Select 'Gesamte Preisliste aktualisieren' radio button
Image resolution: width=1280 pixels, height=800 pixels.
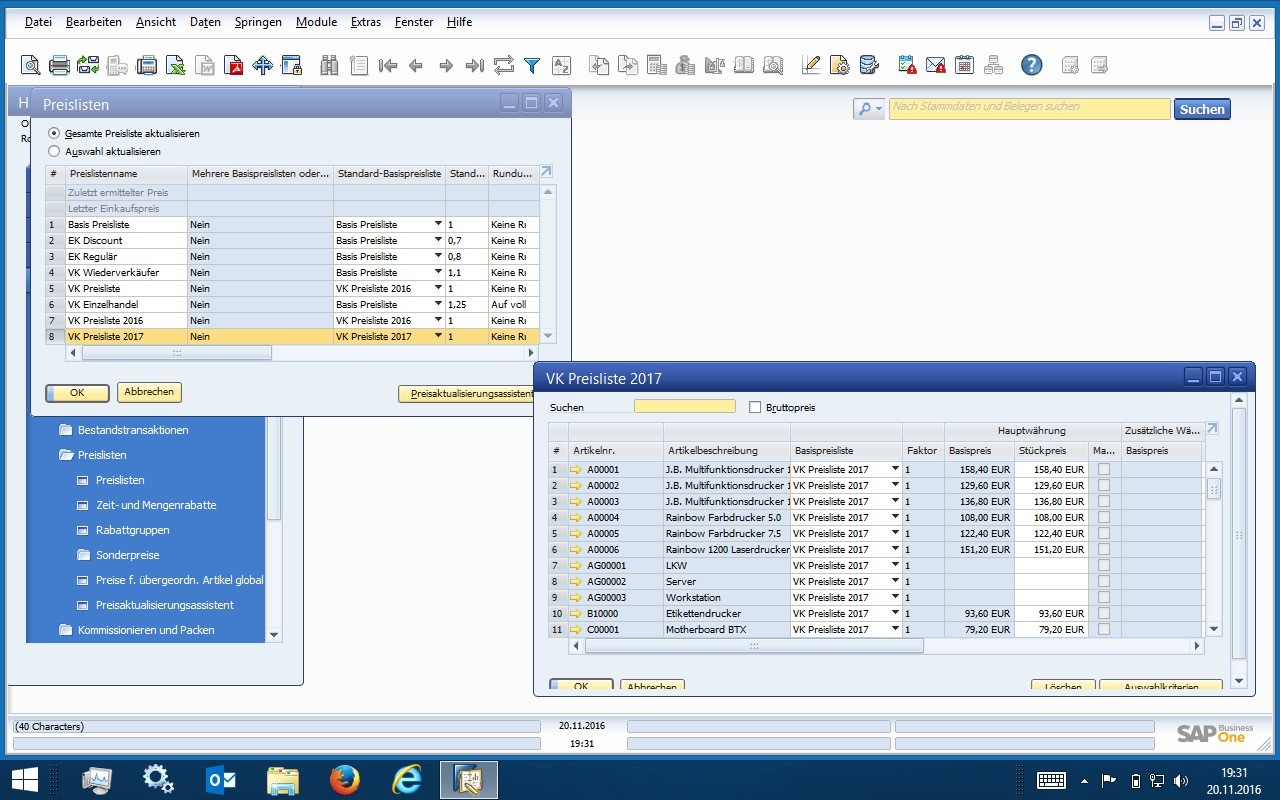(54, 133)
